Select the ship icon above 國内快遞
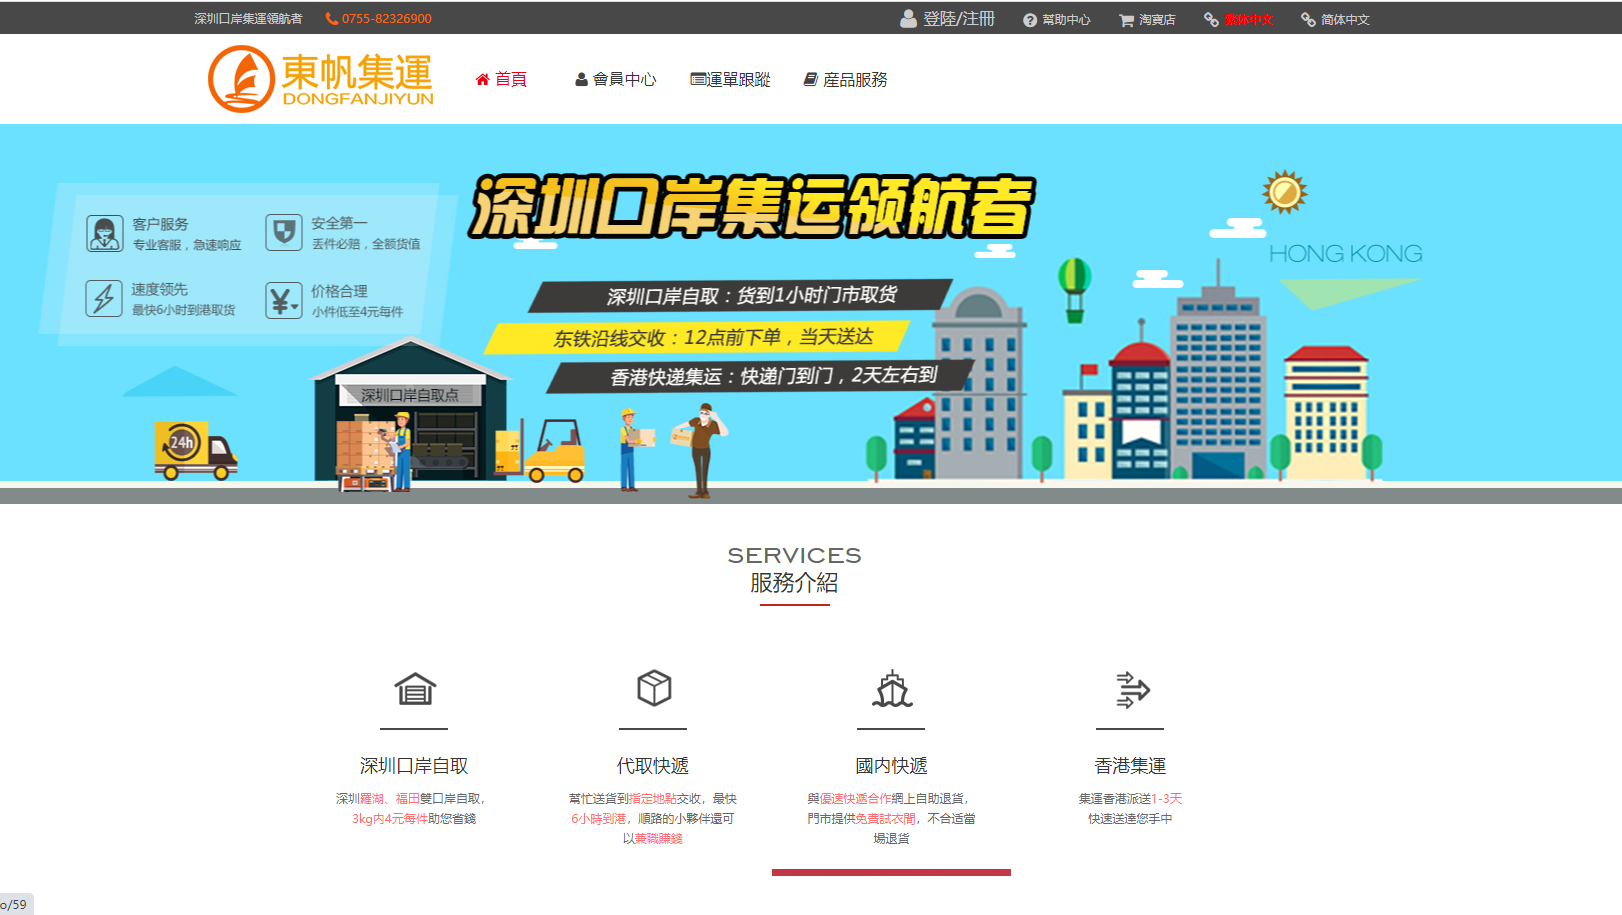Viewport: 1622px width, 915px height. [891, 688]
